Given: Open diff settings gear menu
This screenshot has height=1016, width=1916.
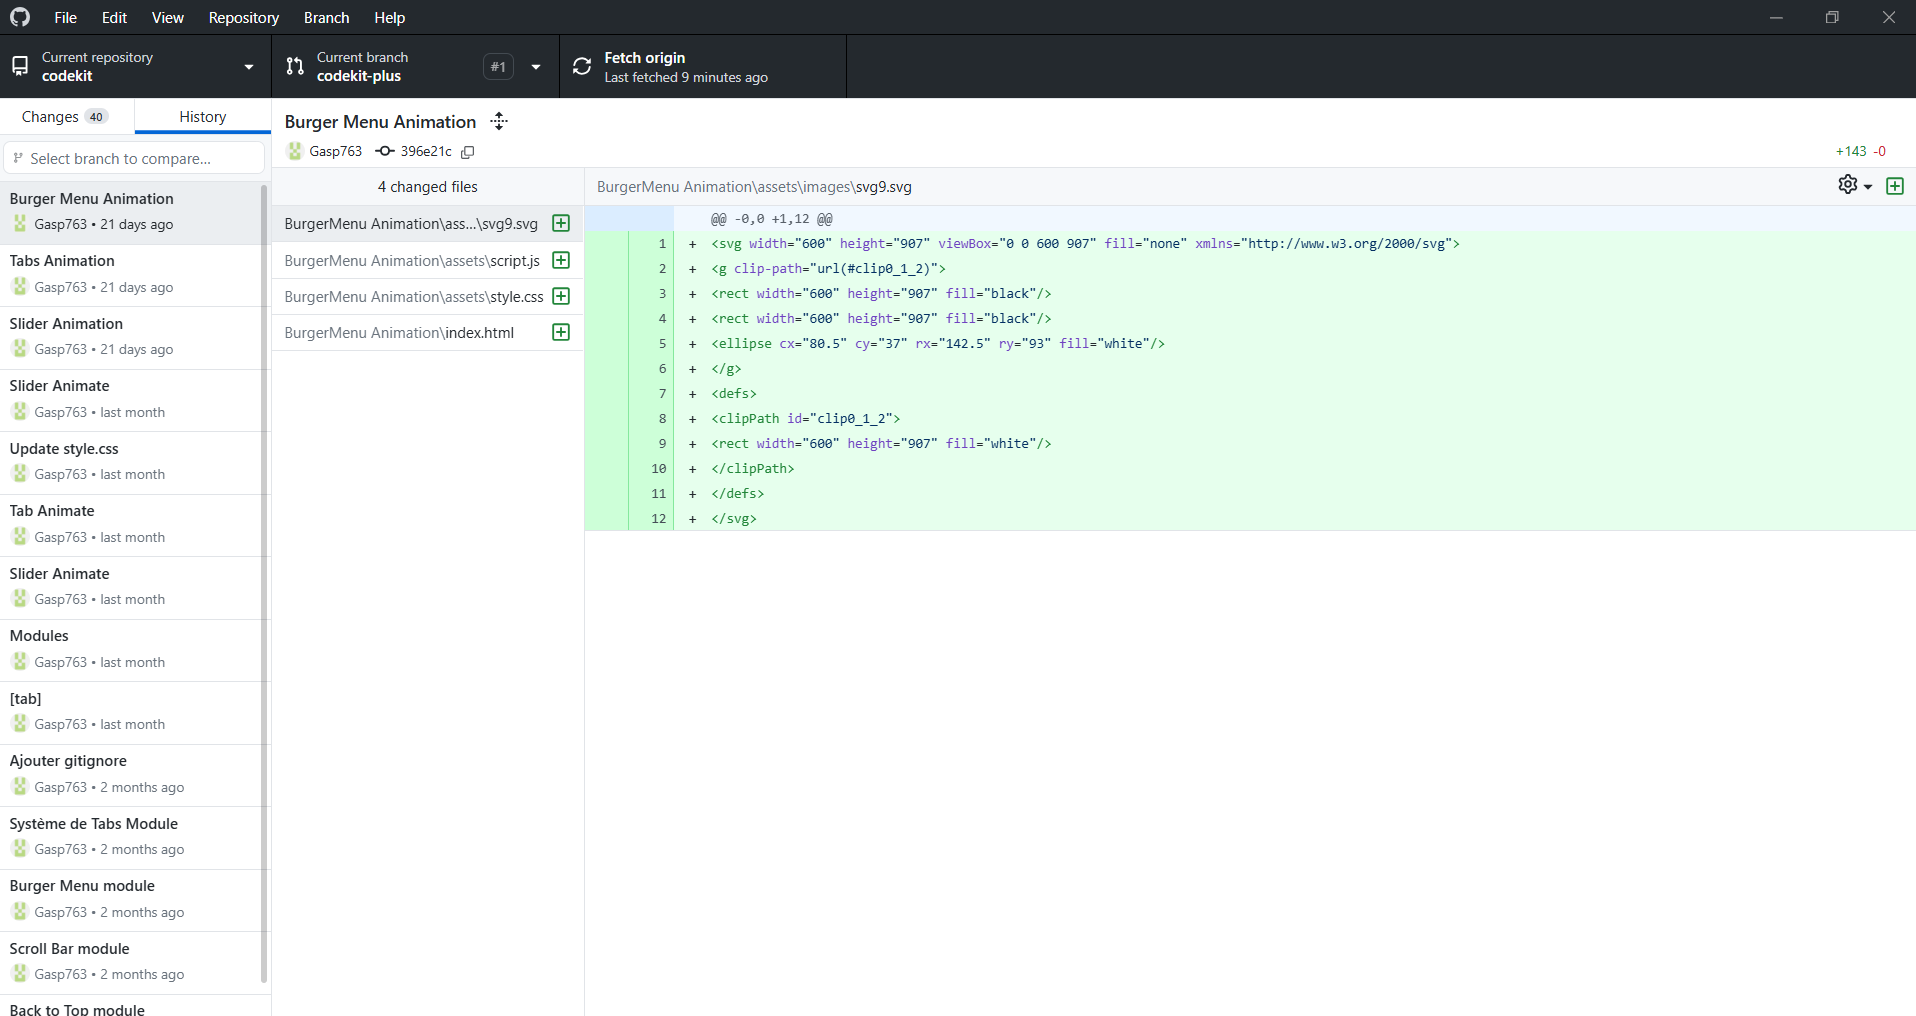Looking at the screenshot, I should click(x=1847, y=185).
